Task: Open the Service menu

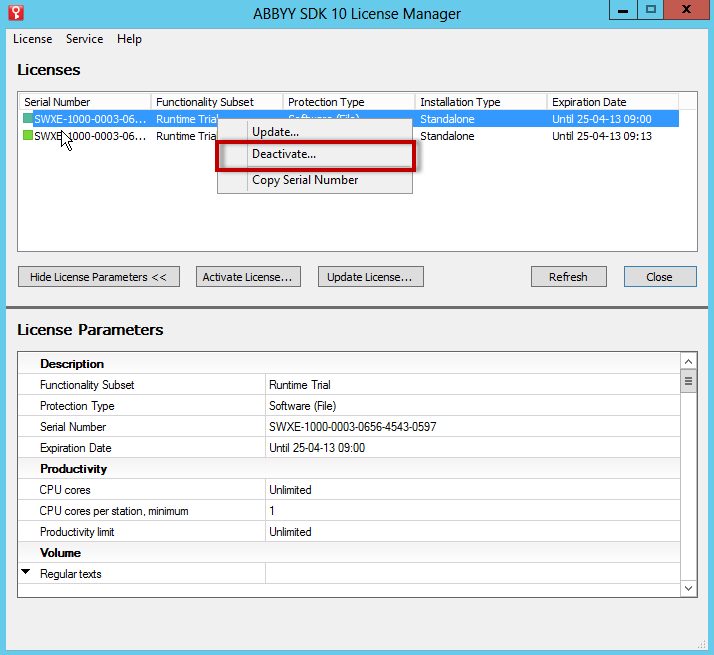Action: tap(84, 39)
